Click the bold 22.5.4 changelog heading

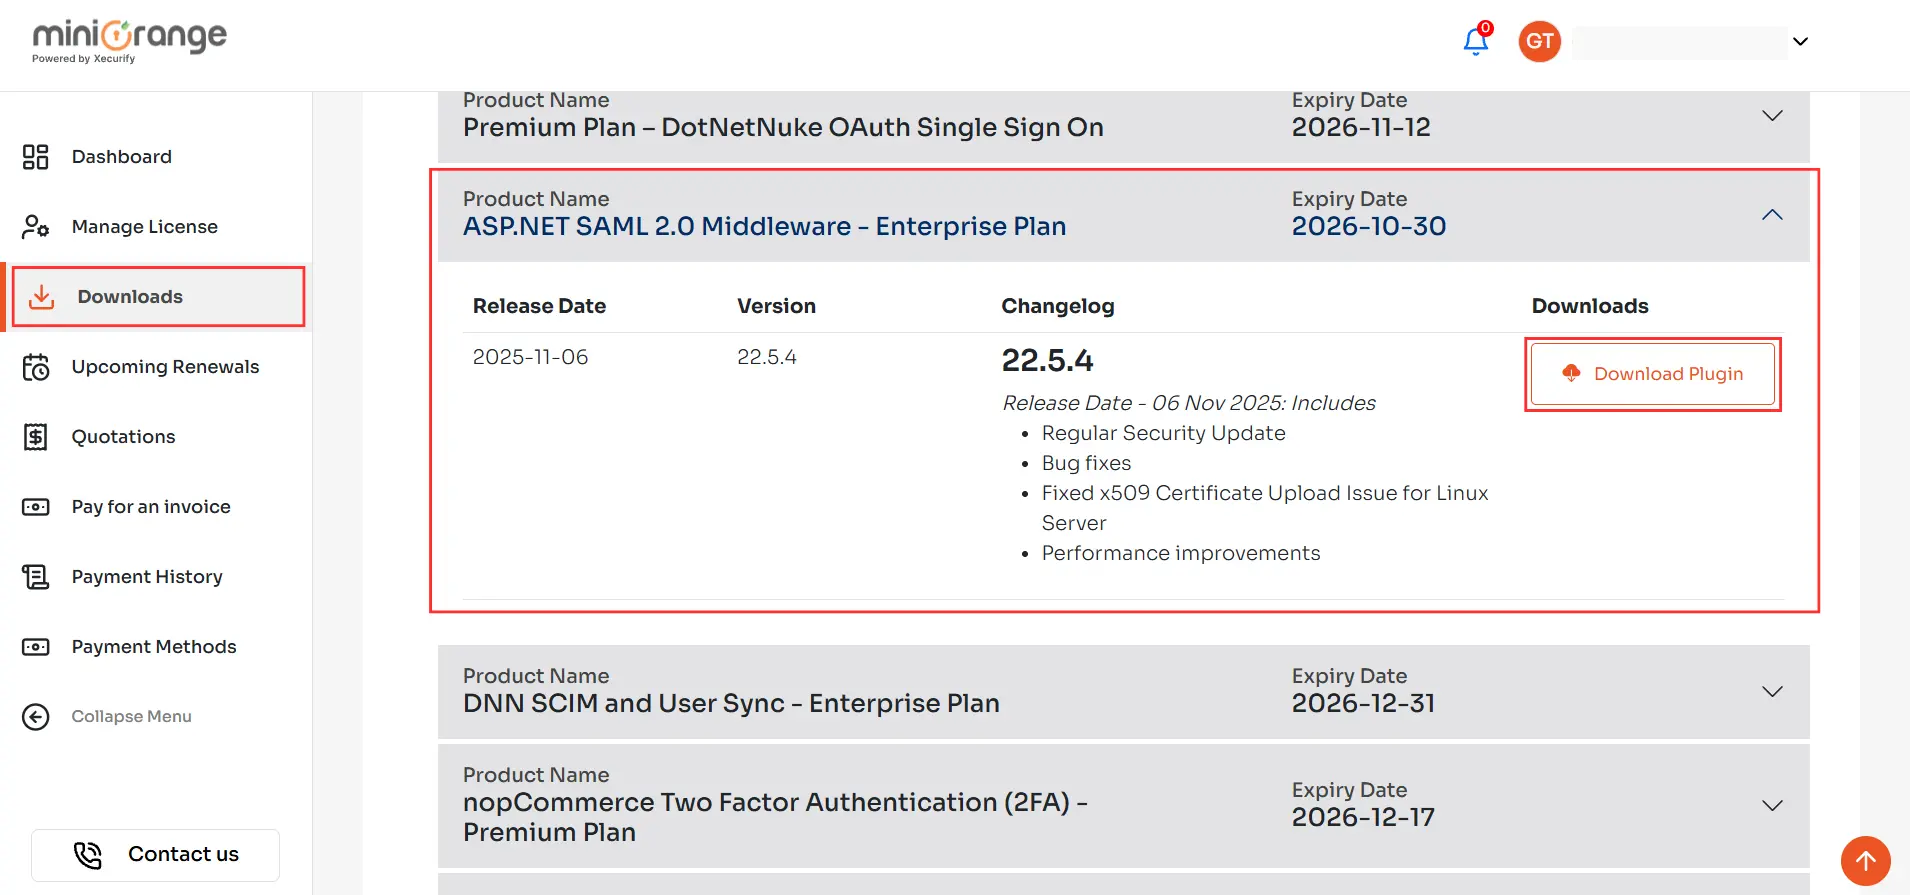[x=1048, y=360]
